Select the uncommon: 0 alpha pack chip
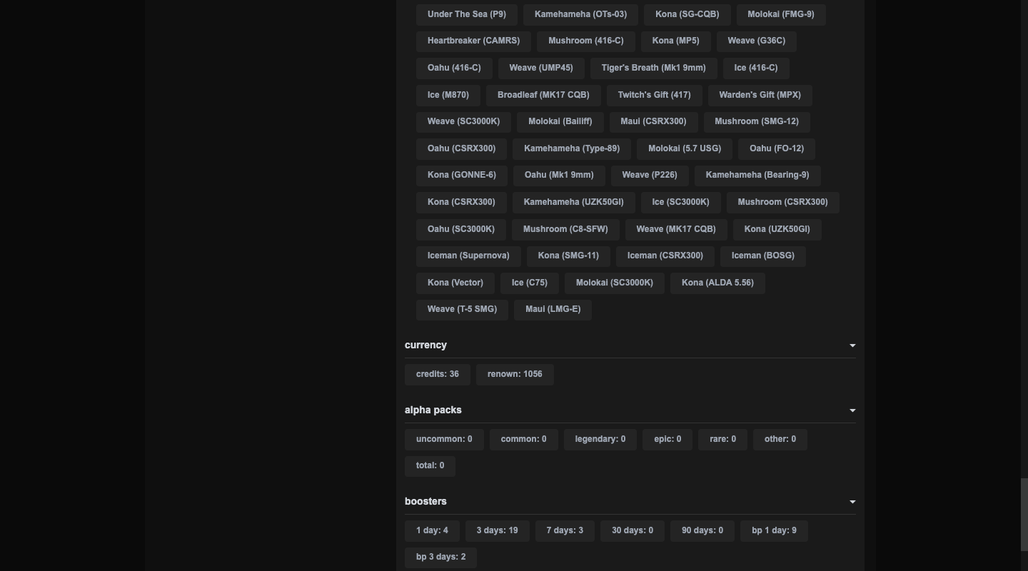The width and height of the screenshot is (1028, 571). (444, 439)
